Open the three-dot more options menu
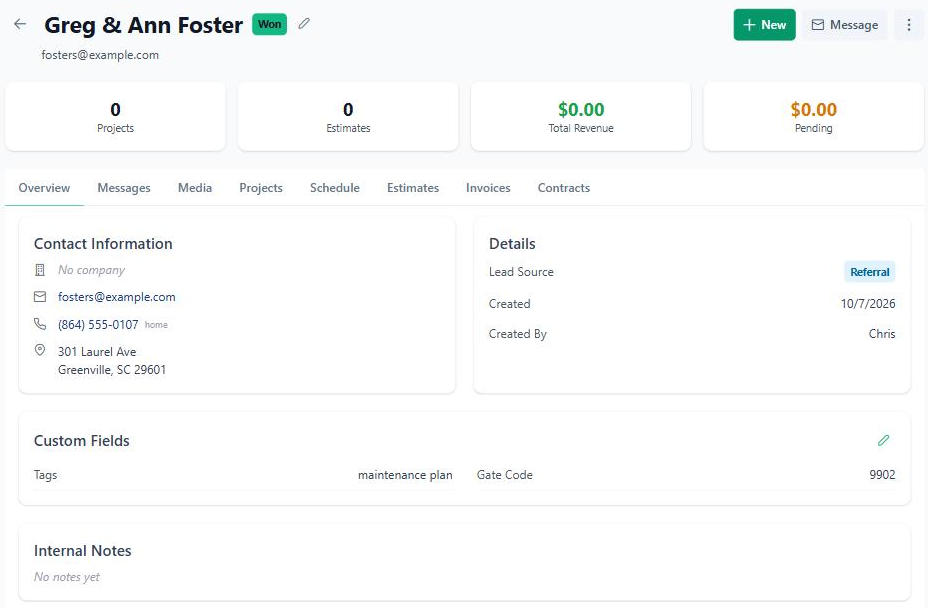The width and height of the screenshot is (928, 608). [x=908, y=25]
